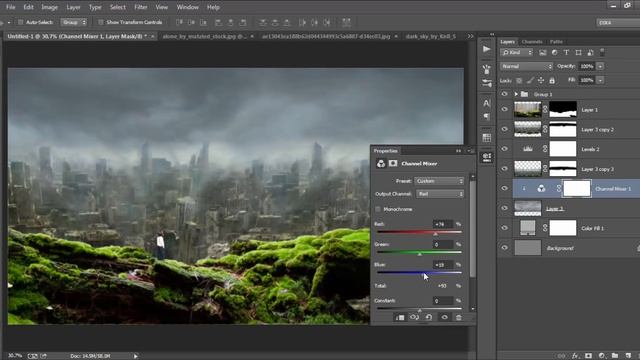This screenshot has width=640, height=360.
Task: Add layer style fx icon
Action: [575, 356]
